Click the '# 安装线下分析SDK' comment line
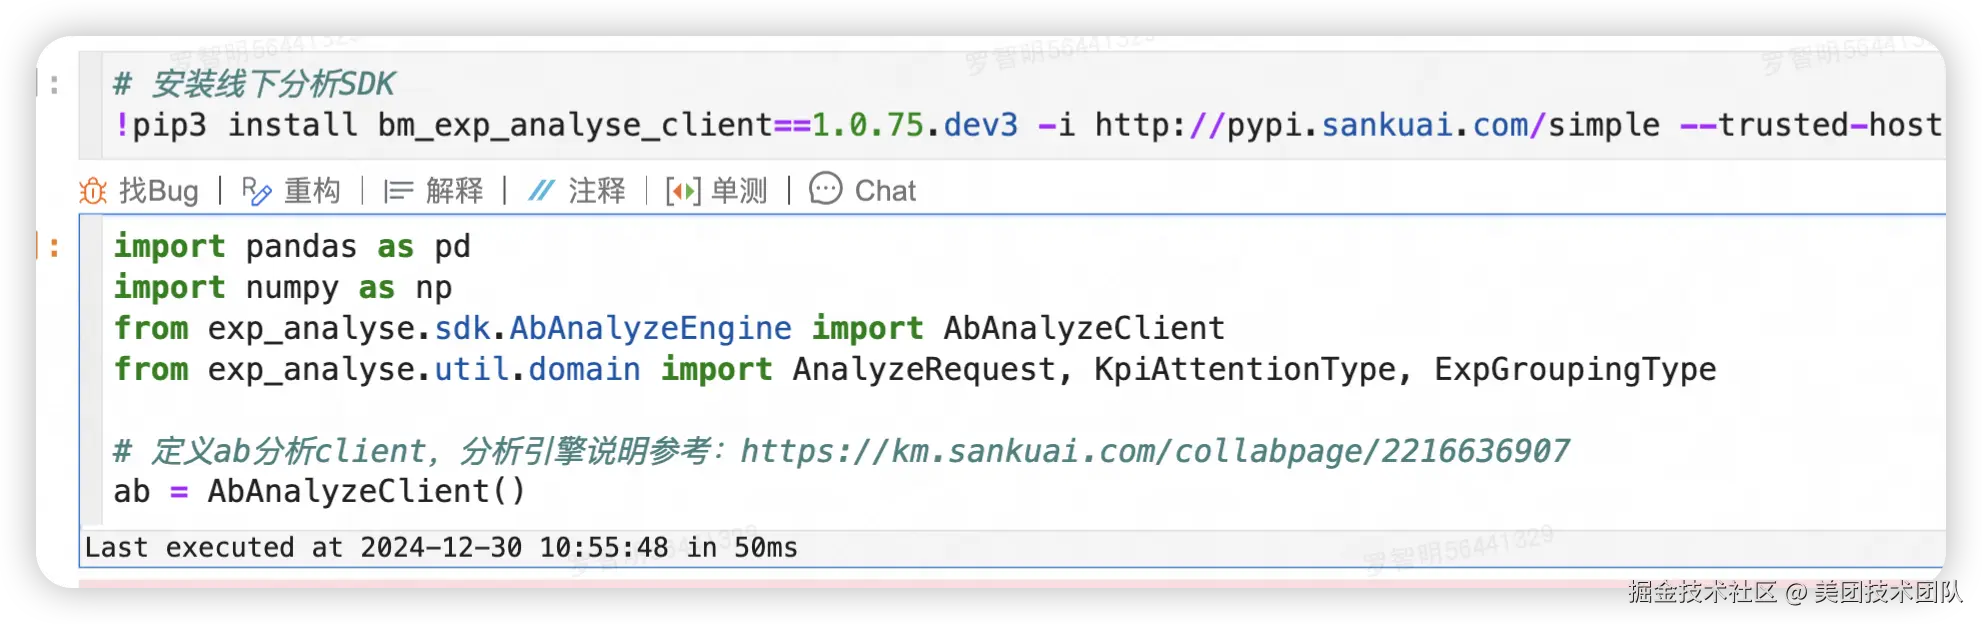Screen dimensions: 1982x624 click(x=254, y=84)
